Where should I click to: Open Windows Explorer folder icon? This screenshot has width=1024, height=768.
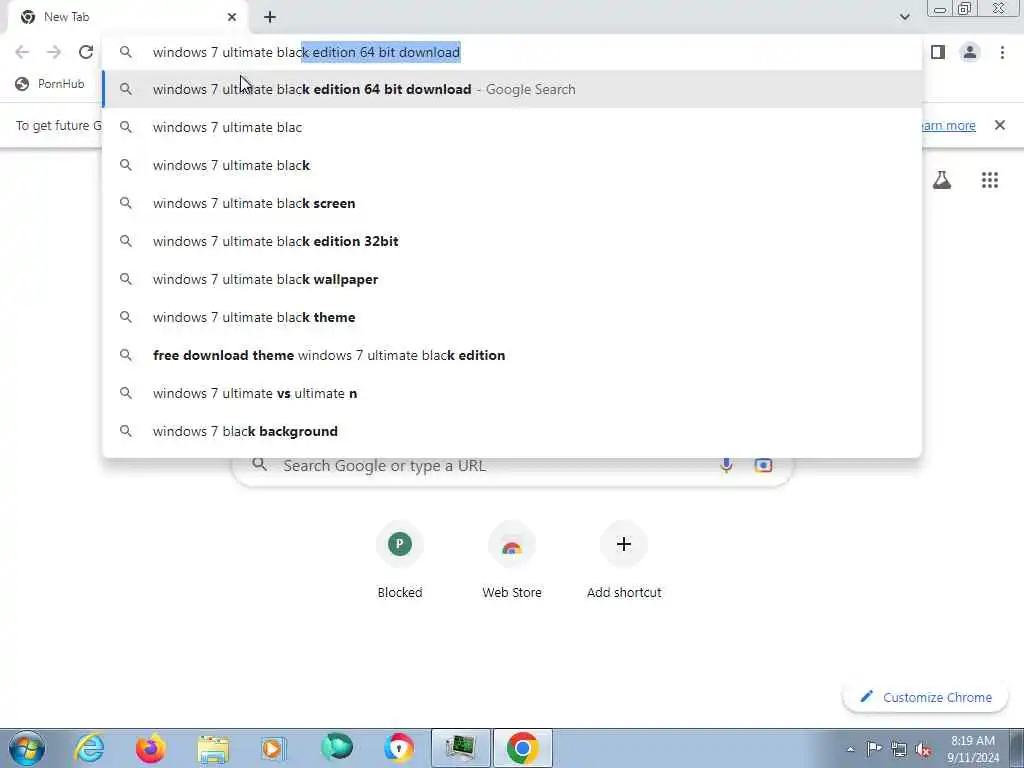[213, 748]
